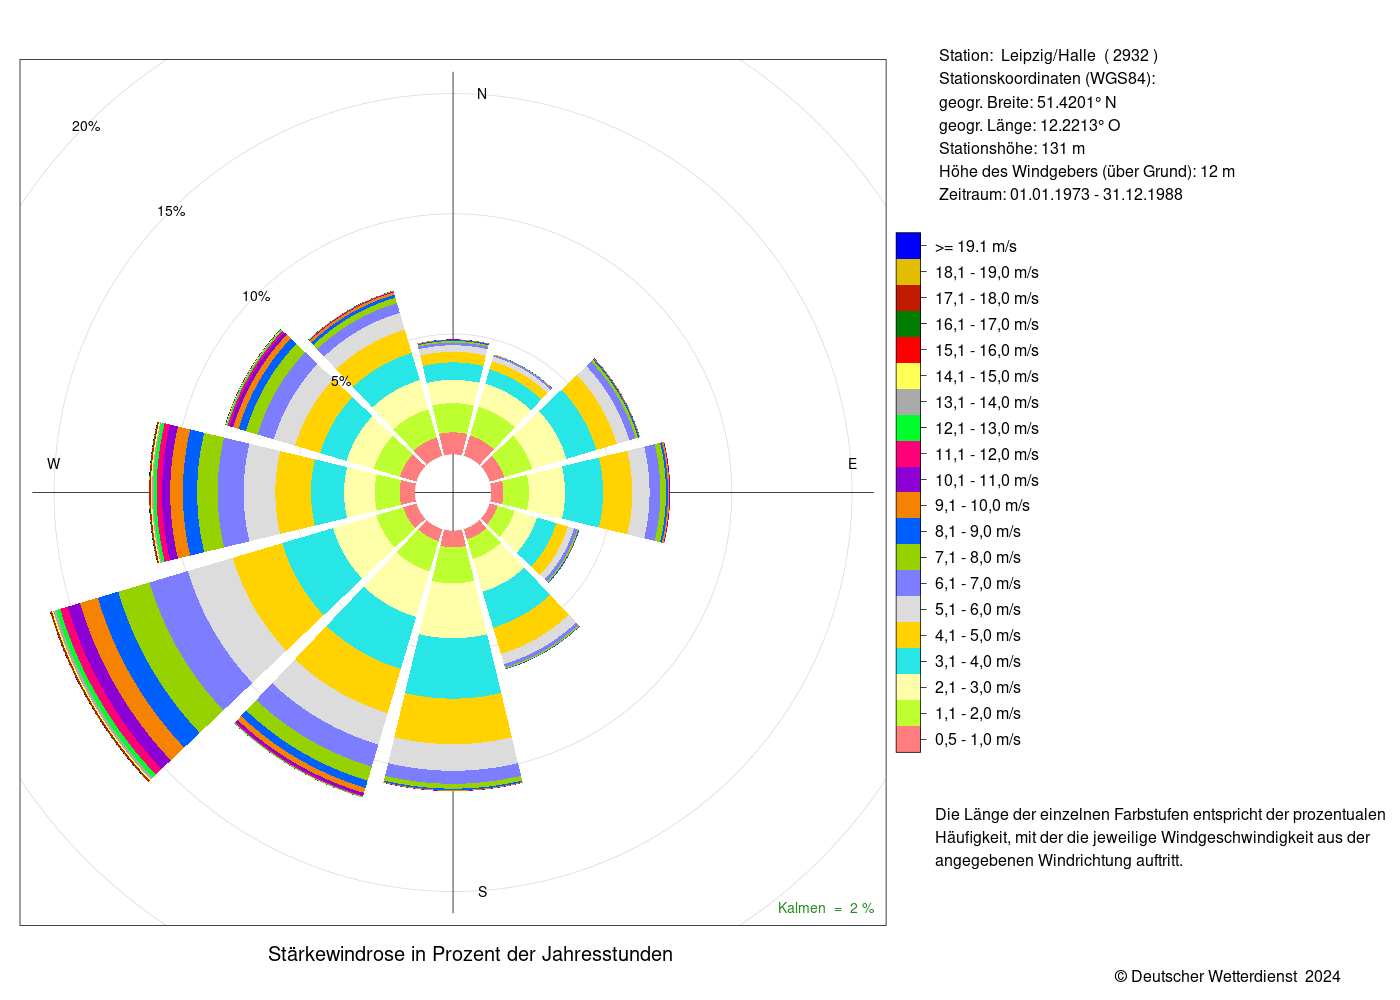Image resolution: width=1400 pixels, height=1000 pixels.
Task: Select the salmon 0,5 - 1,0 m/s swatch
Action: pyautogui.click(x=908, y=739)
